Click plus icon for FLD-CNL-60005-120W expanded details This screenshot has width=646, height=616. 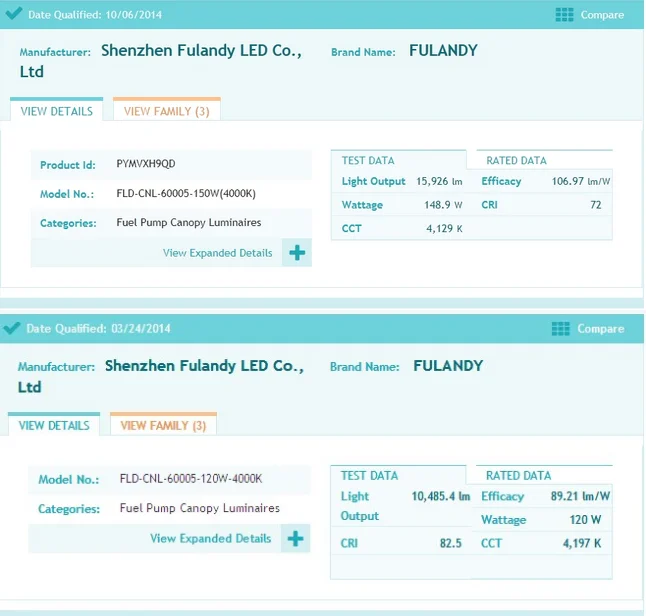coord(295,539)
